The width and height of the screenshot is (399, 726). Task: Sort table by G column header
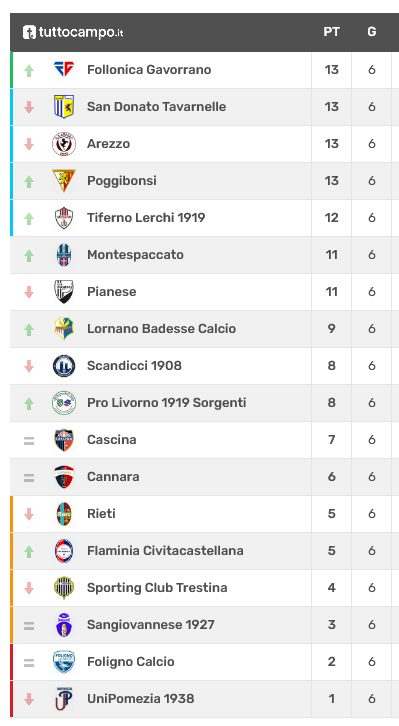(x=372, y=32)
